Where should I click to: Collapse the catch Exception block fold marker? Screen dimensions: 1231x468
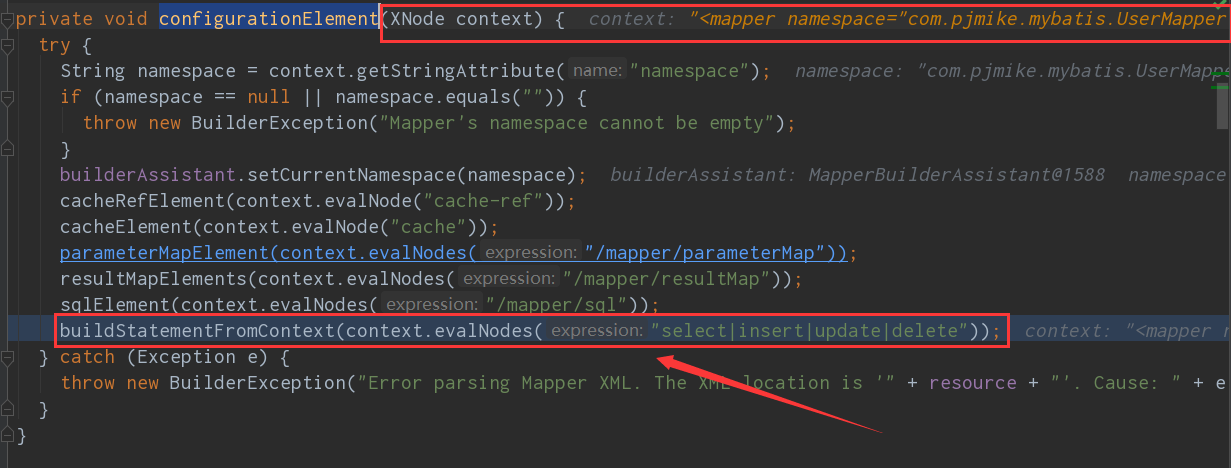[x=7, y=357]
